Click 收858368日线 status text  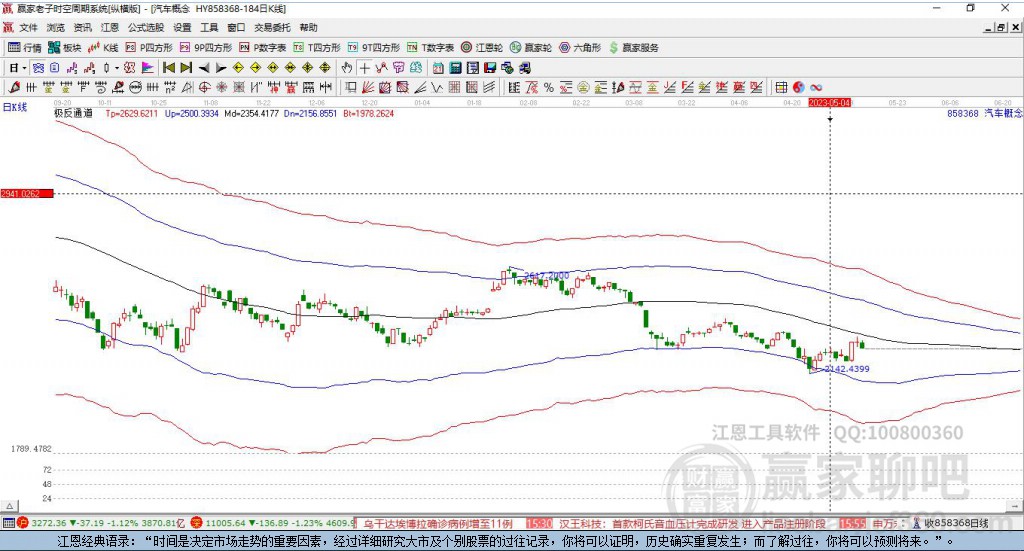956,524
